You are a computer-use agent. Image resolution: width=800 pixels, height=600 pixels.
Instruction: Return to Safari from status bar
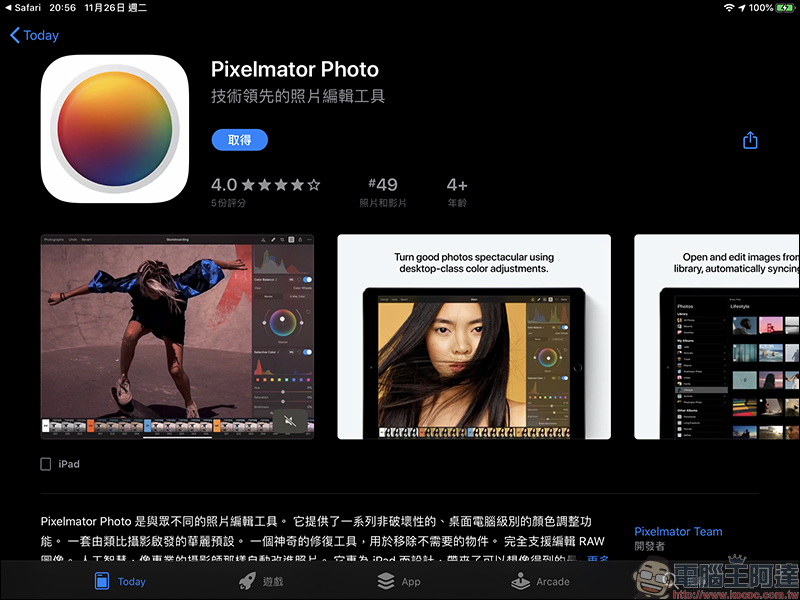(x=22, y=8)
